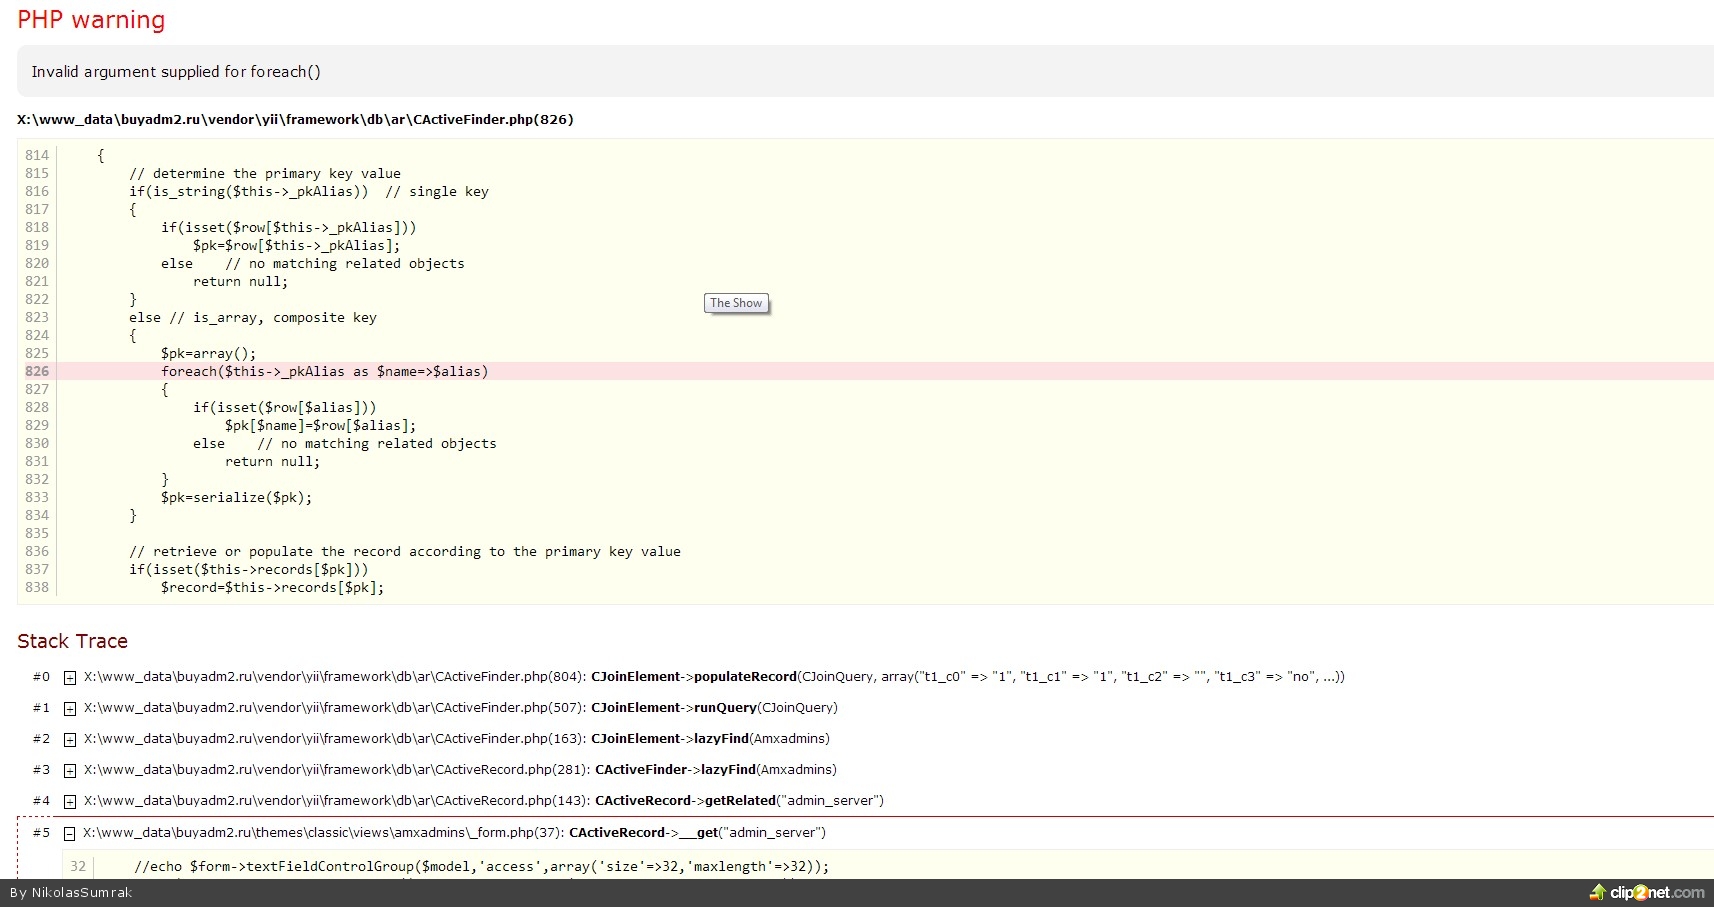This screenshot has height=907, width=1714.
Task: Click 'else // is_array, composite key' line
Action: [253, 317]
